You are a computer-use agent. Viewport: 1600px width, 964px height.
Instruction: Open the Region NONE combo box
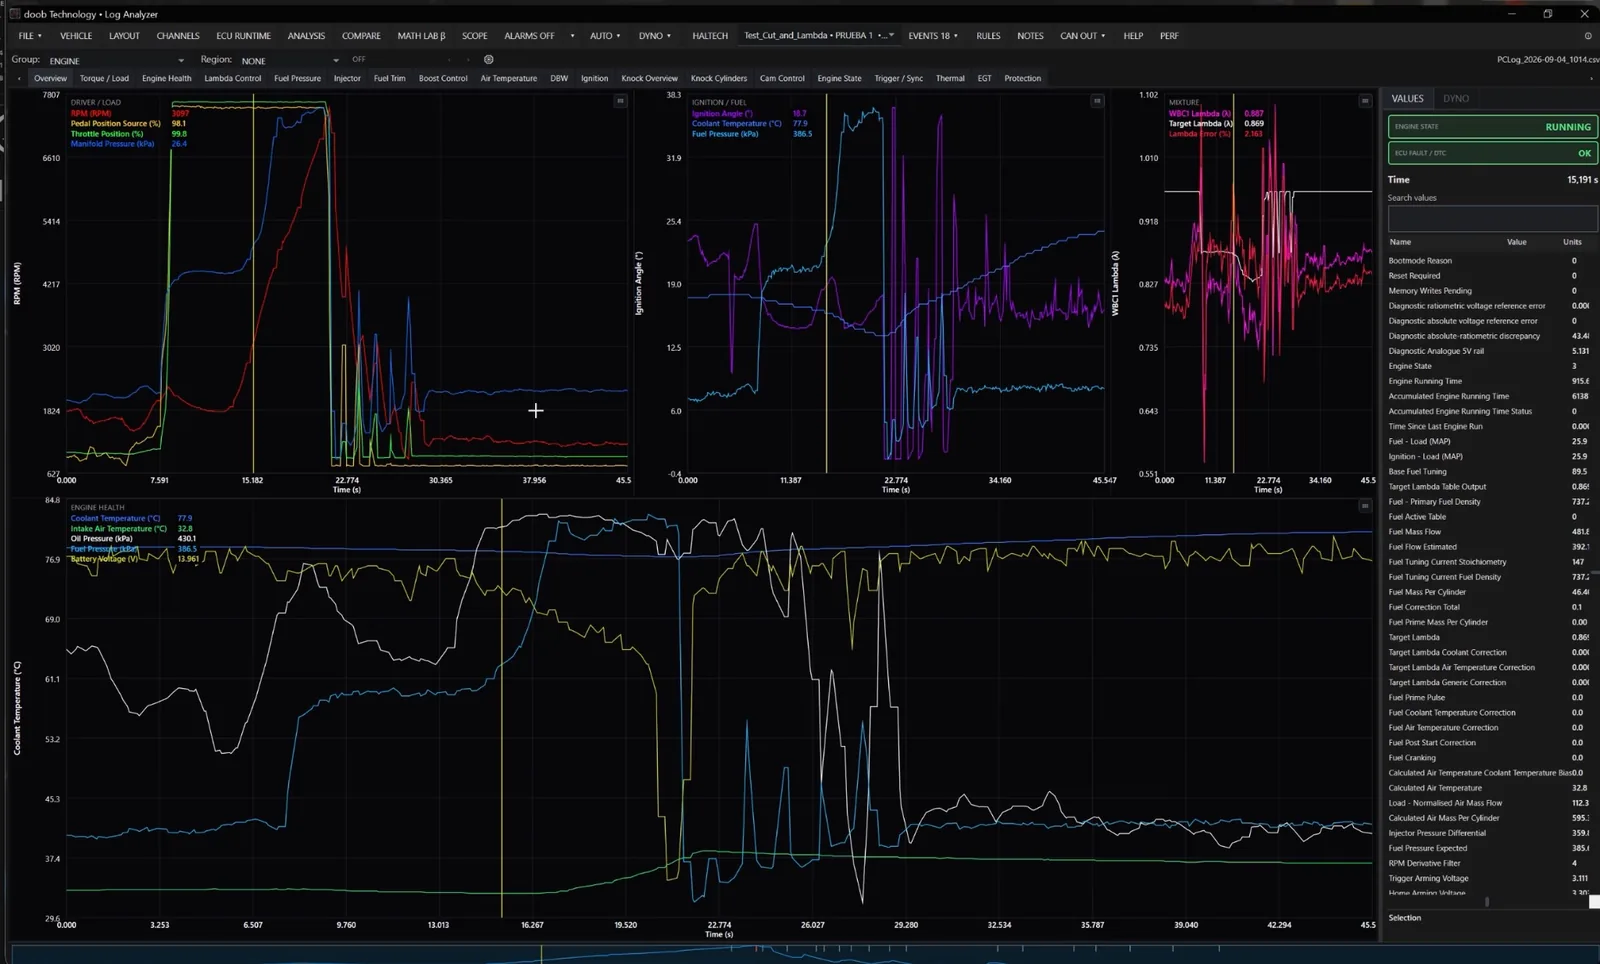click(289, 60)
